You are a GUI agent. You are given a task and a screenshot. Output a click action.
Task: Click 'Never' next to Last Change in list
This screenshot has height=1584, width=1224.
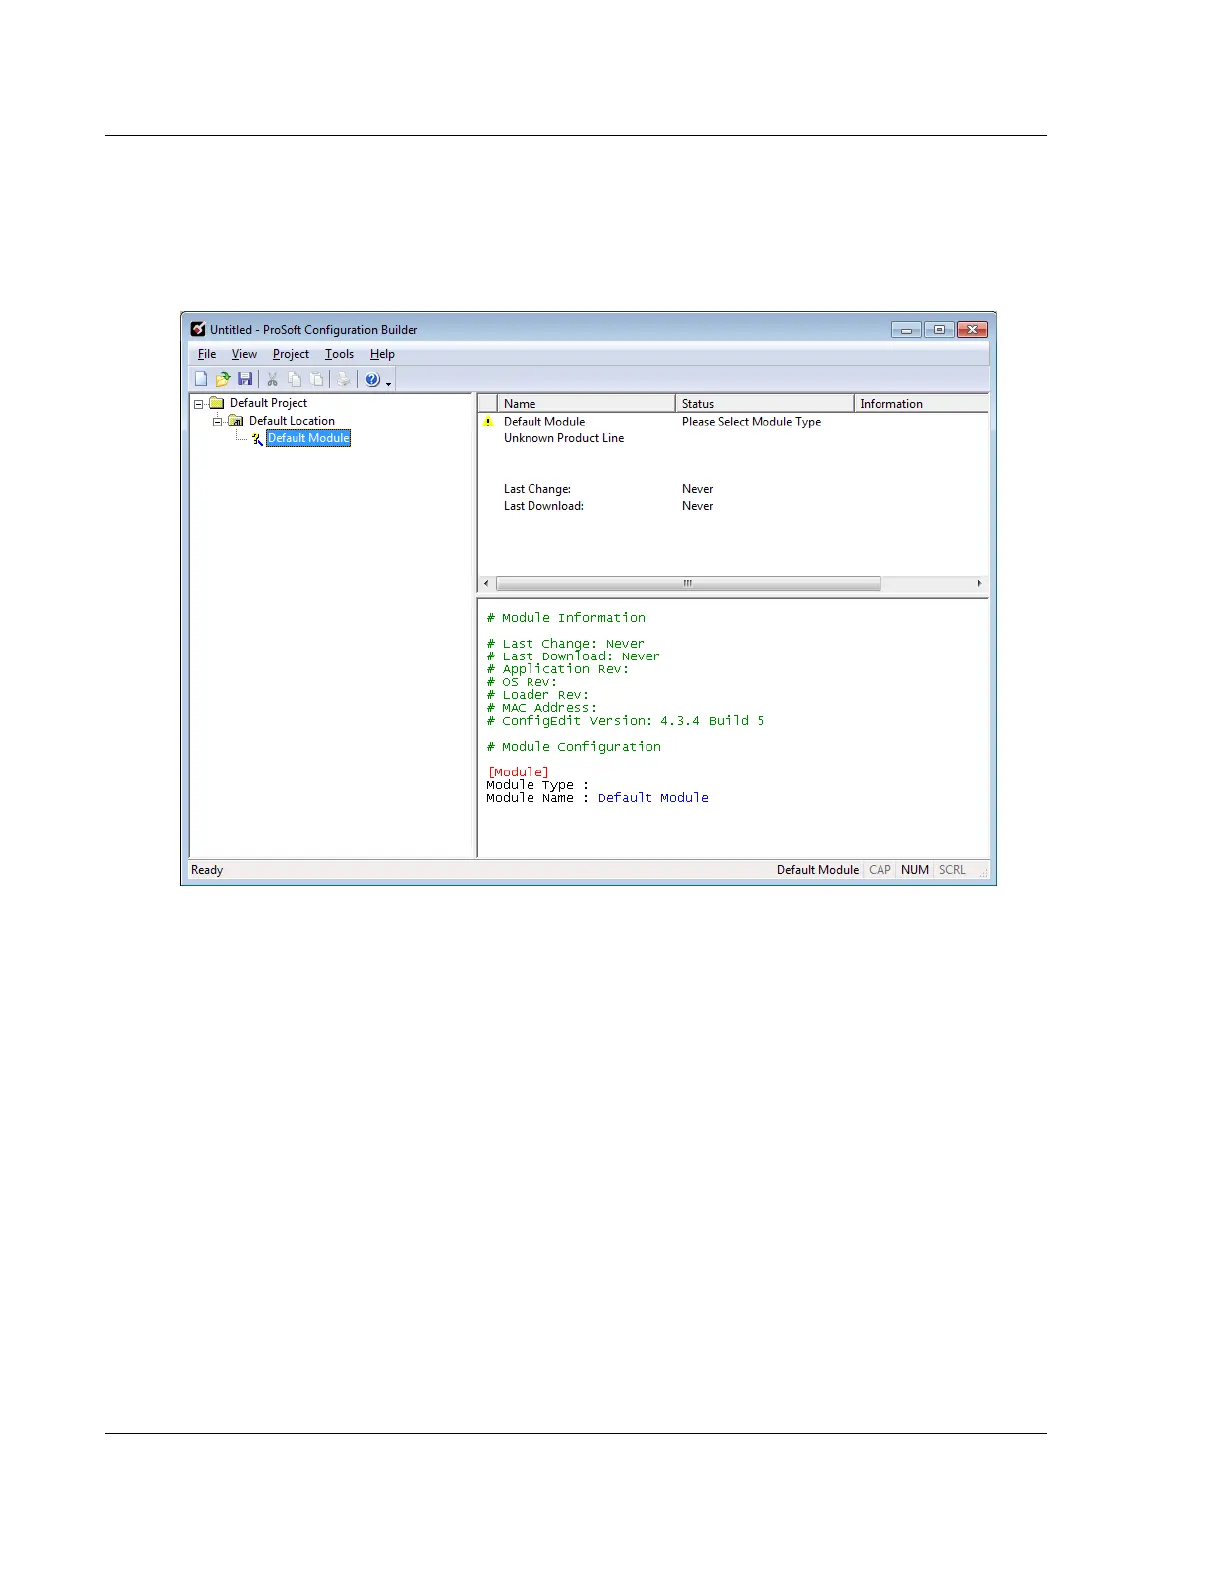697,489
